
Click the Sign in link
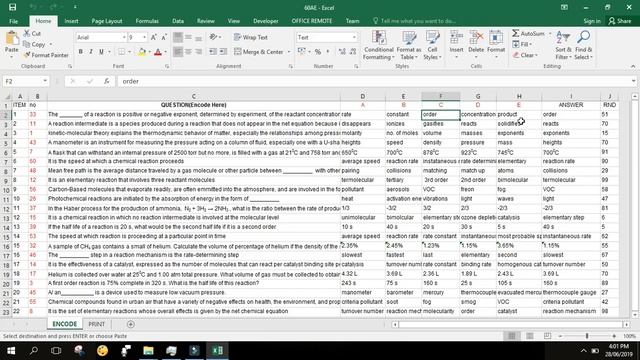point(592,21)
